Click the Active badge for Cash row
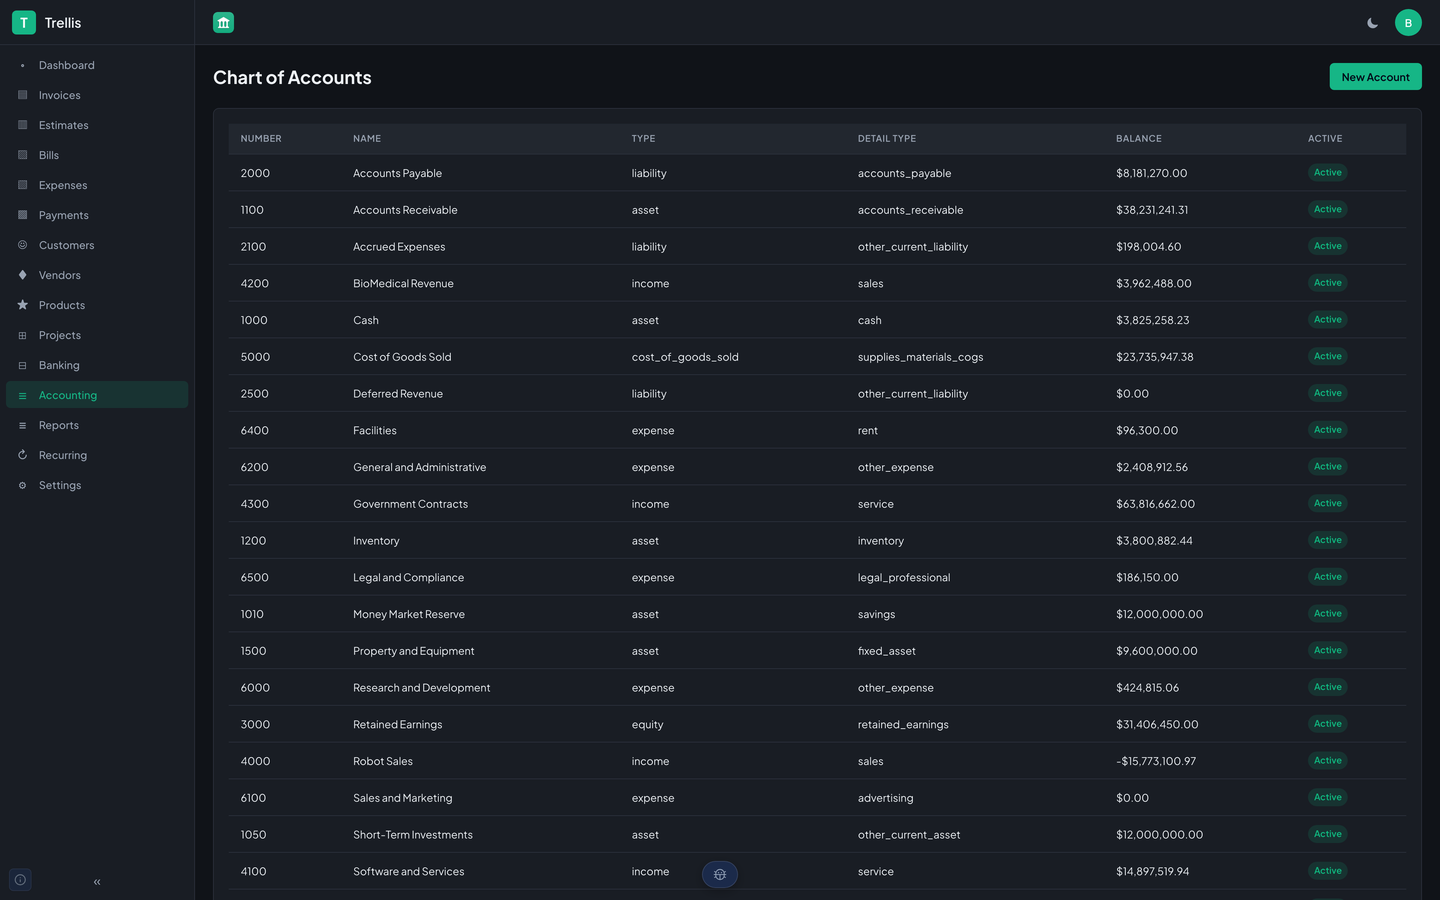Viewport: 1440px width, 900px height. [1328, 320]
